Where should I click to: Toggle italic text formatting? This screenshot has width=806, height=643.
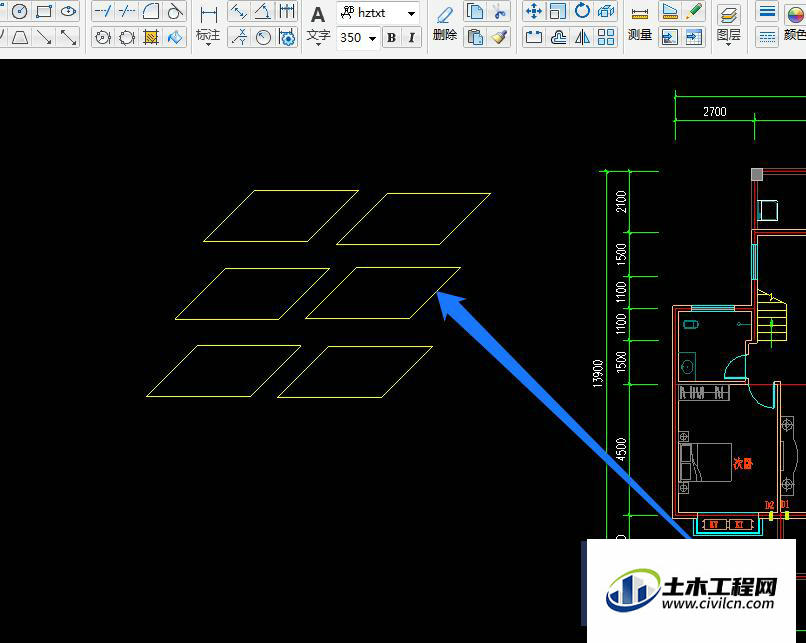click(x=411, y=38)
